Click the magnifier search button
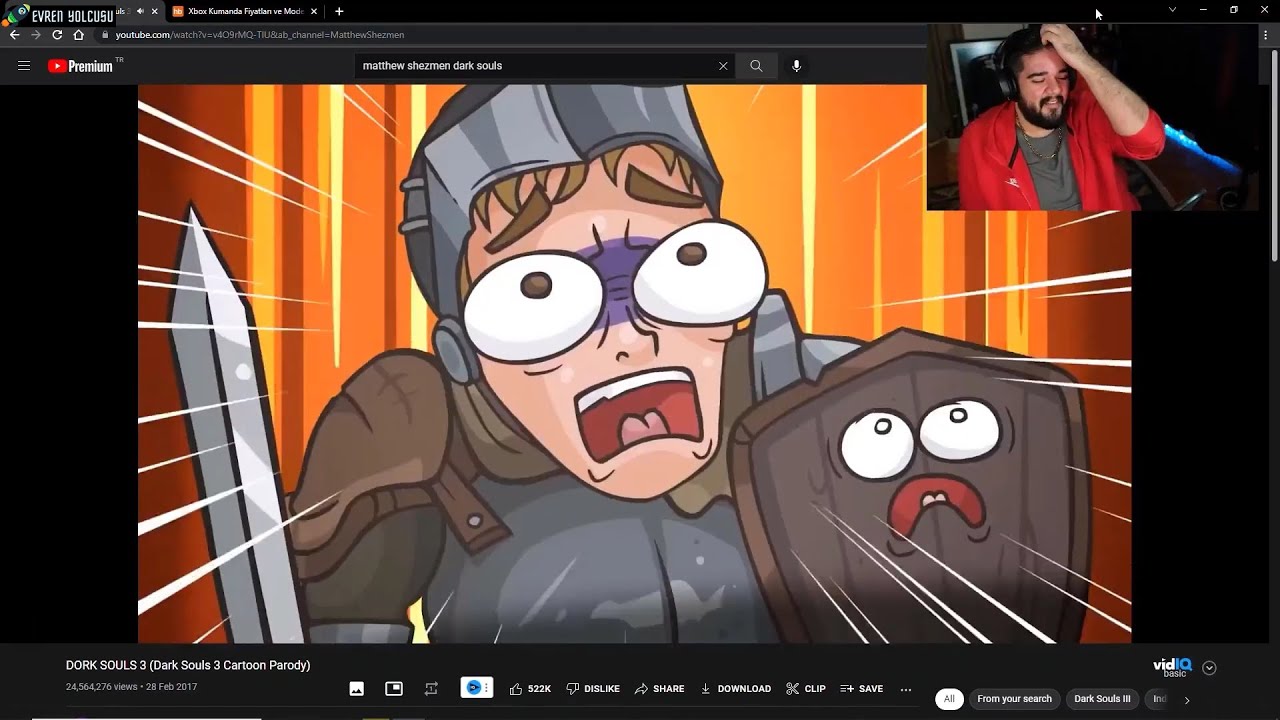Image resolution: width=1280 pixels, height=720 pixels. pyautogui.click(x=756, y=66)
